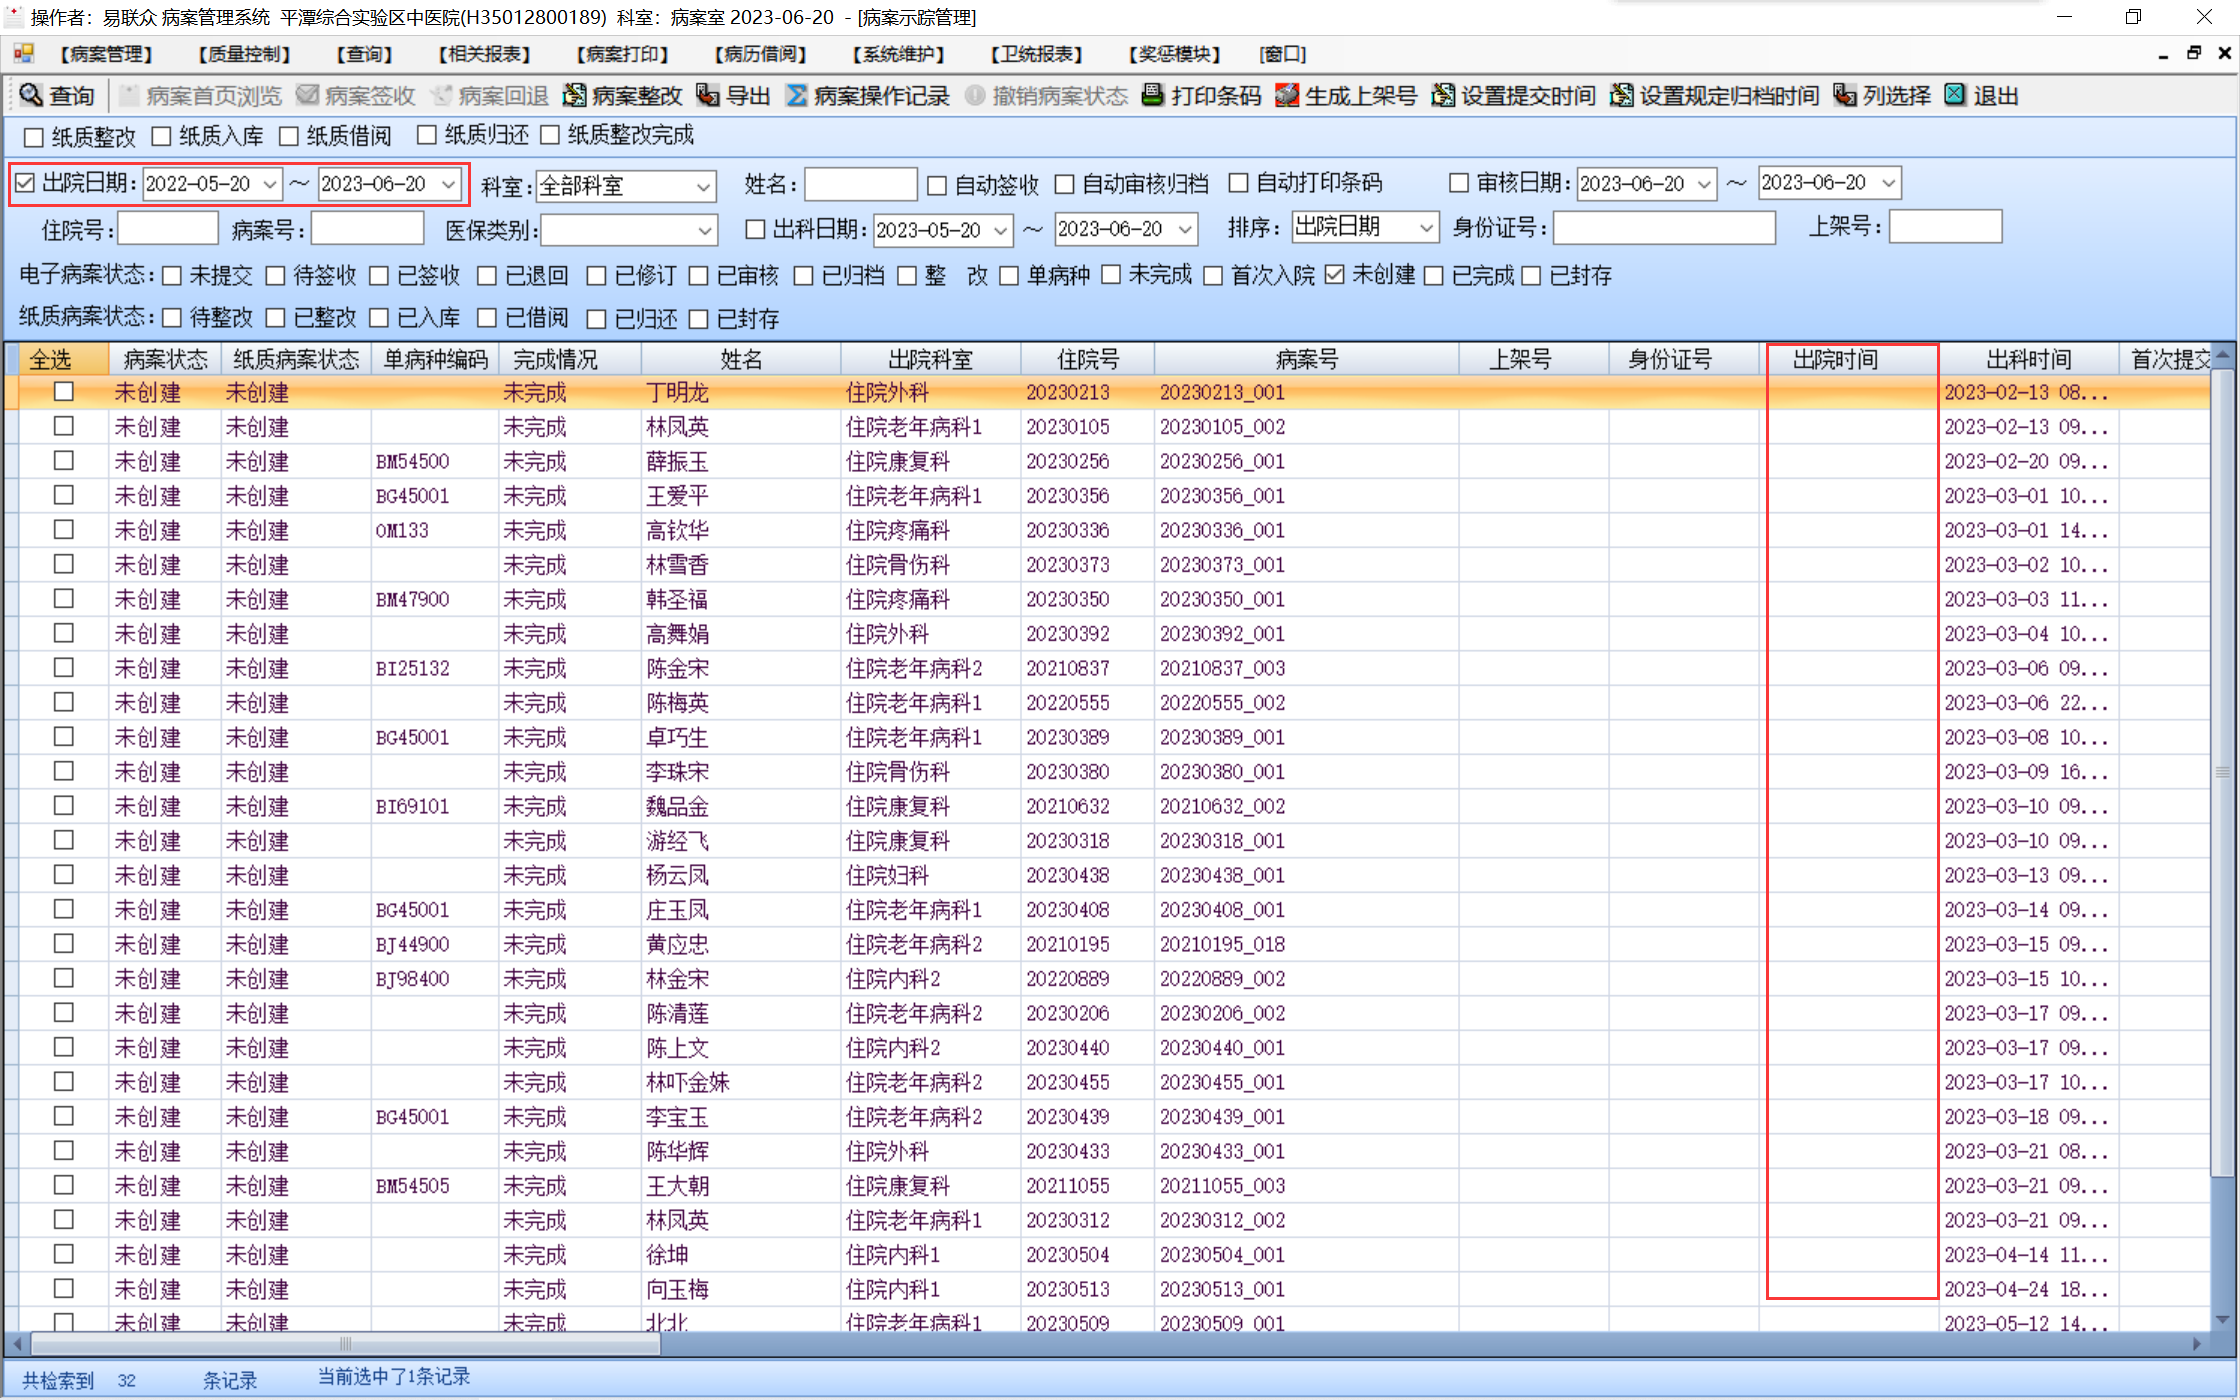The width and height of the screenshot is (2240, 1400).
Task: Click the 病案整改 toolbar icon
Action: tap(575, 95)
